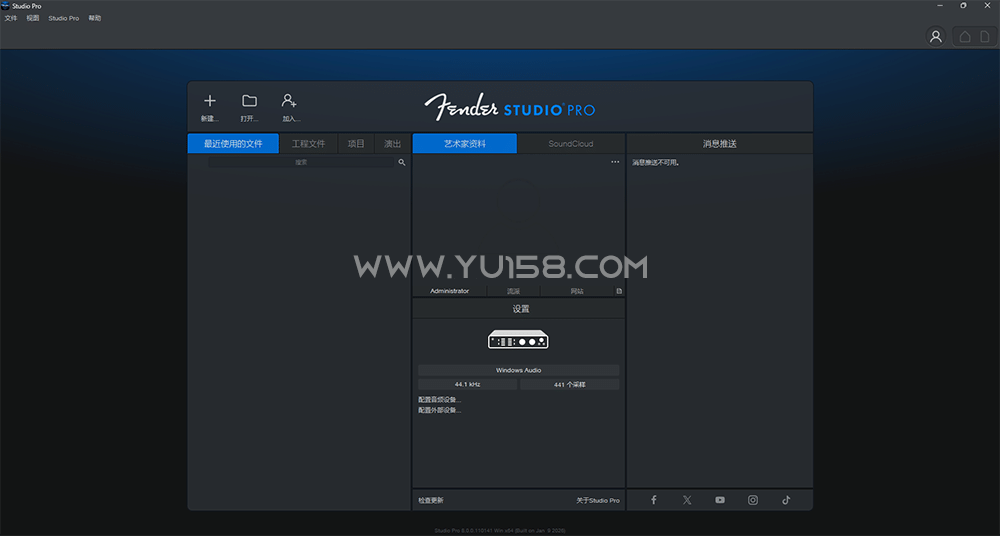Click the Studio Pro app icon in title bar
This screenshot has width=1000, height=536.
[5, 6]
